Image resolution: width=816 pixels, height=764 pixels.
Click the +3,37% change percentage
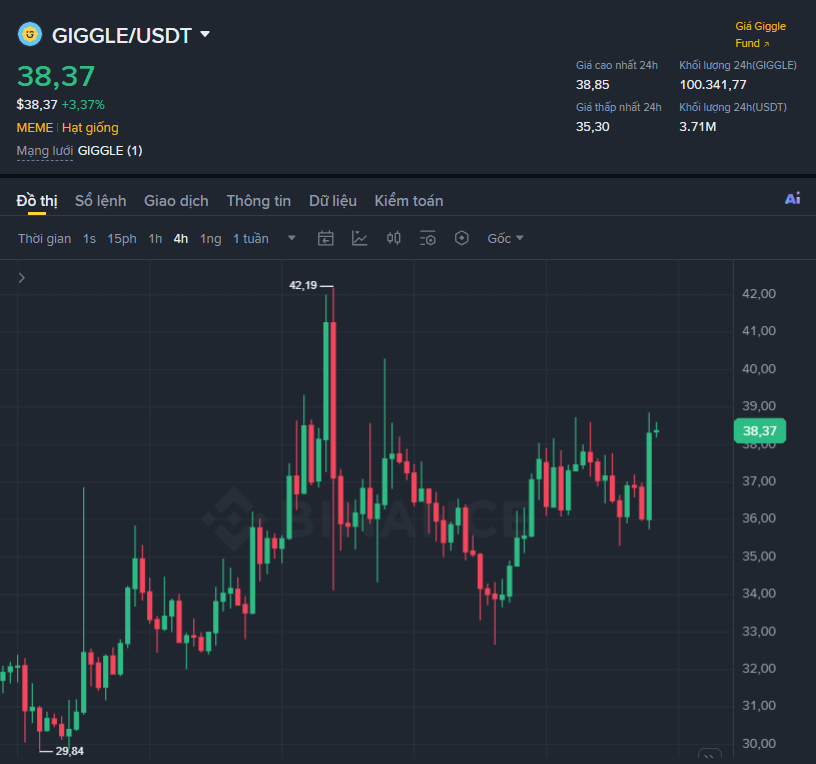pyautogui.click(x=83, y=105)
